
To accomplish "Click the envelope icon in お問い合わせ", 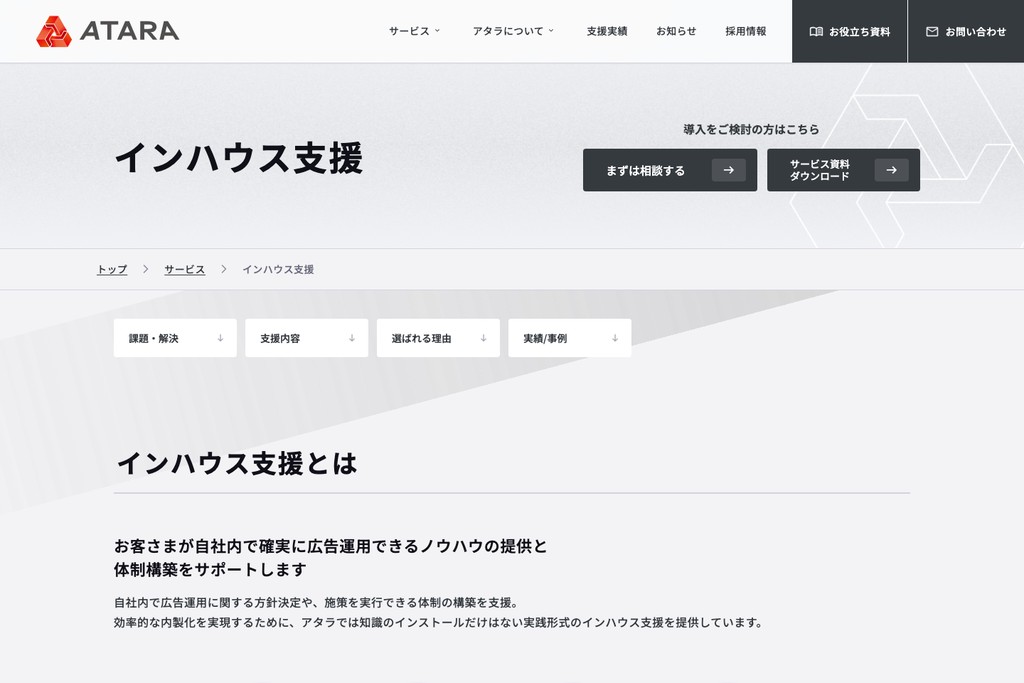I will [932, 31].
